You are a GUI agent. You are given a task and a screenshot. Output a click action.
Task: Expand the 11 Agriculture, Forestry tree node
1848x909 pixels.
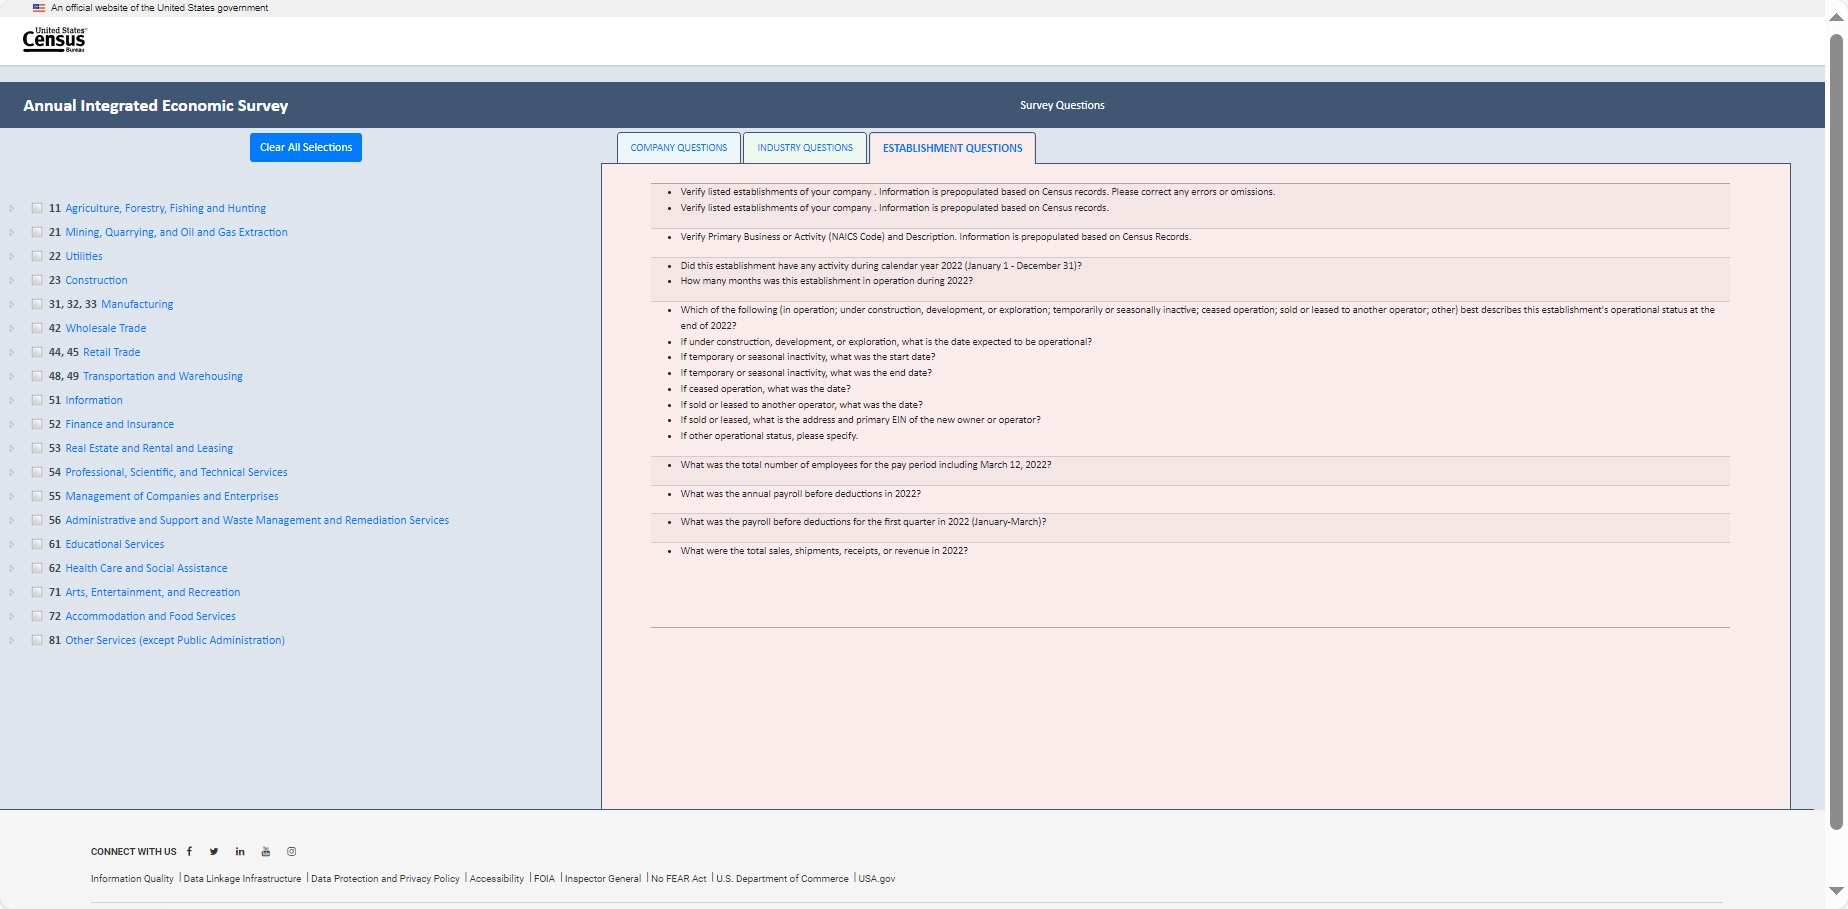pos(12,209)
